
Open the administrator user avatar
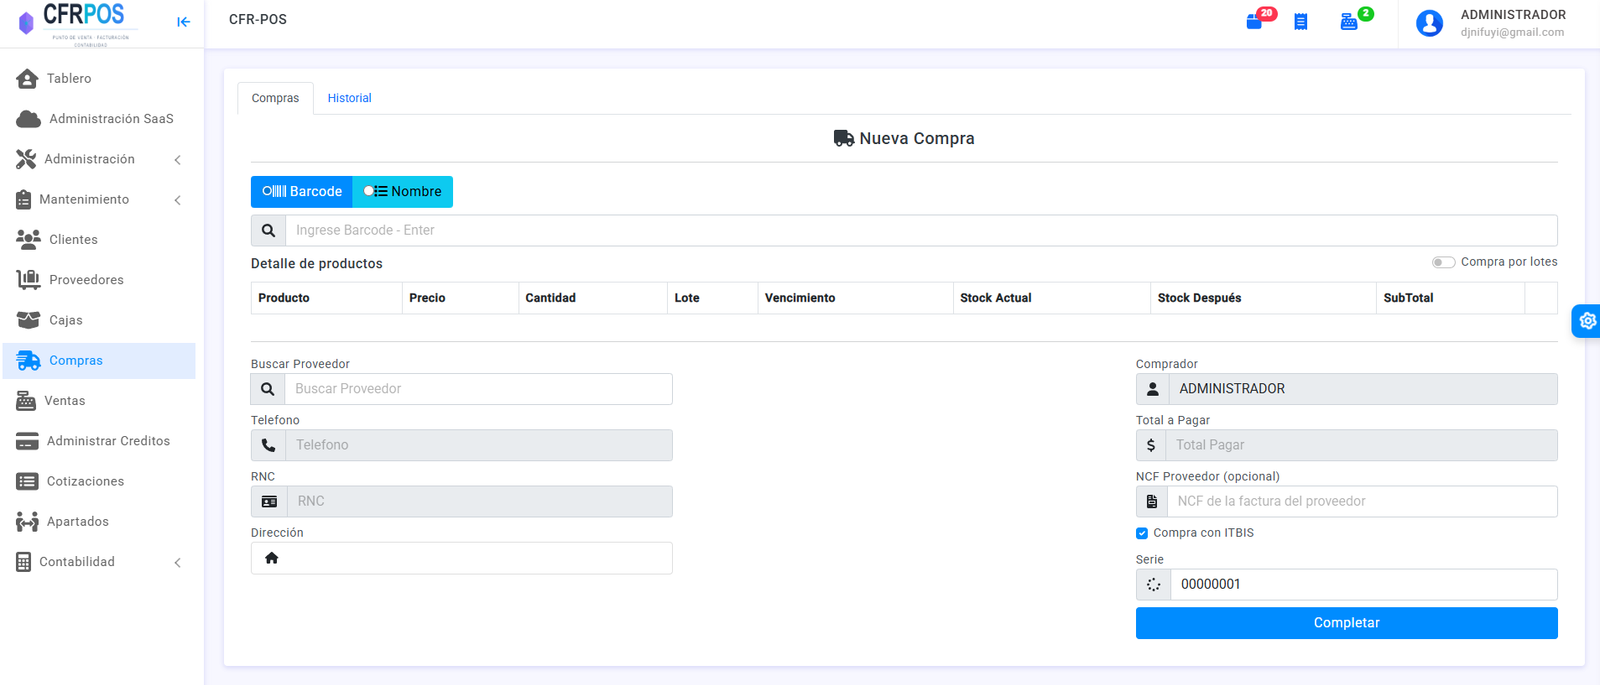pyautogui.click(x=1430, y=23)
